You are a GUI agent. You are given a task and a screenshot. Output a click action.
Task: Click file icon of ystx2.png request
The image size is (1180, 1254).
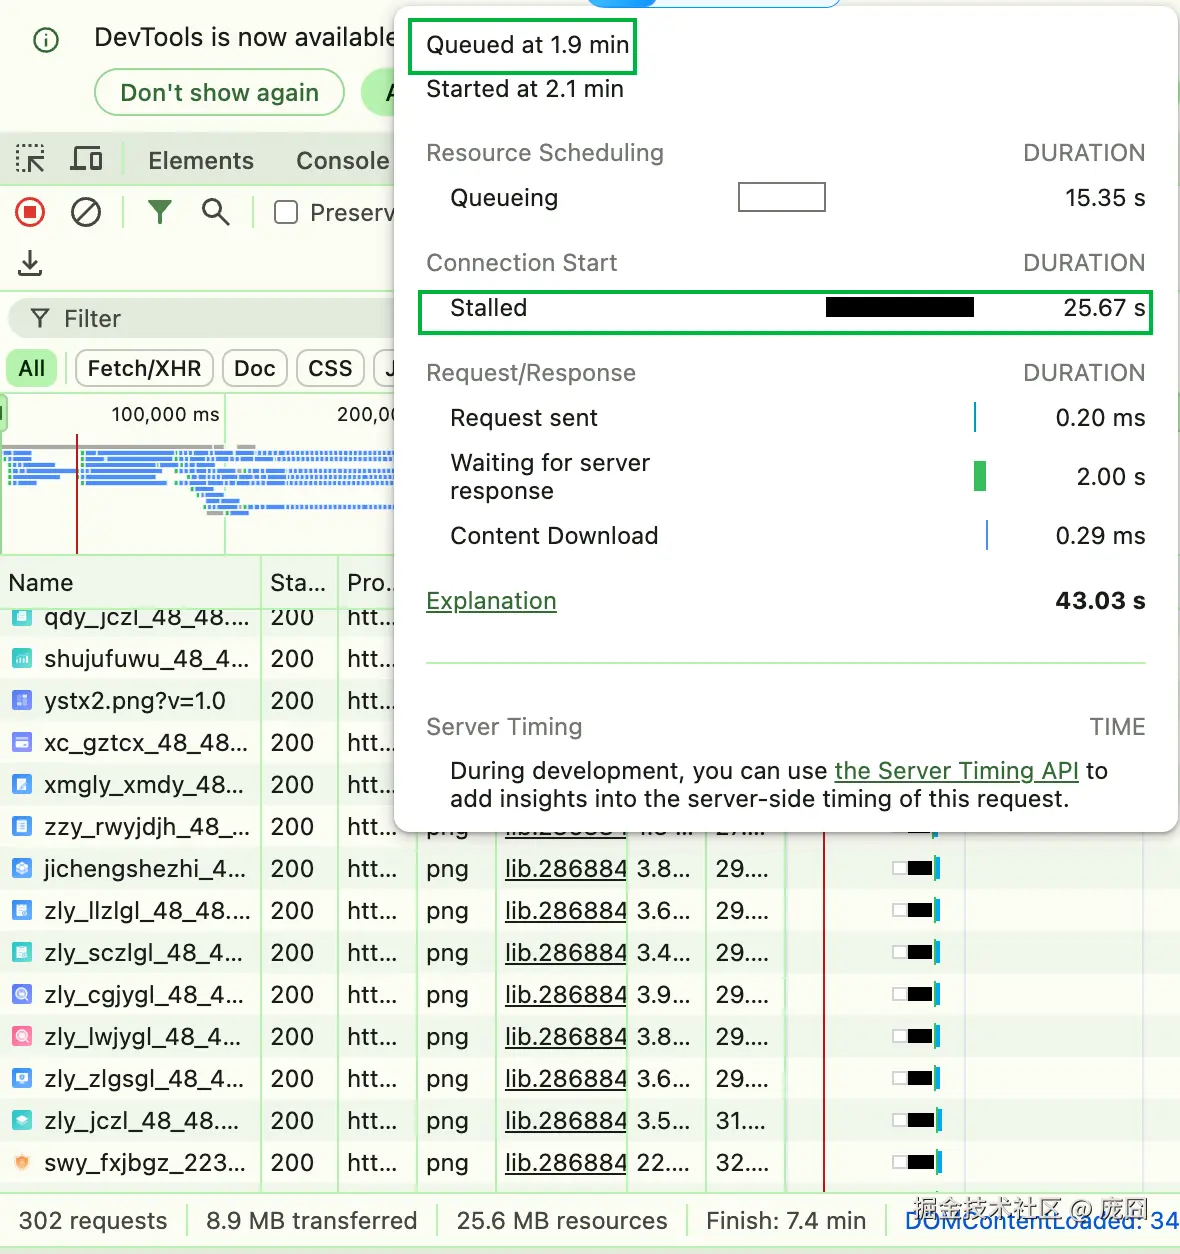tap(21, 701)
